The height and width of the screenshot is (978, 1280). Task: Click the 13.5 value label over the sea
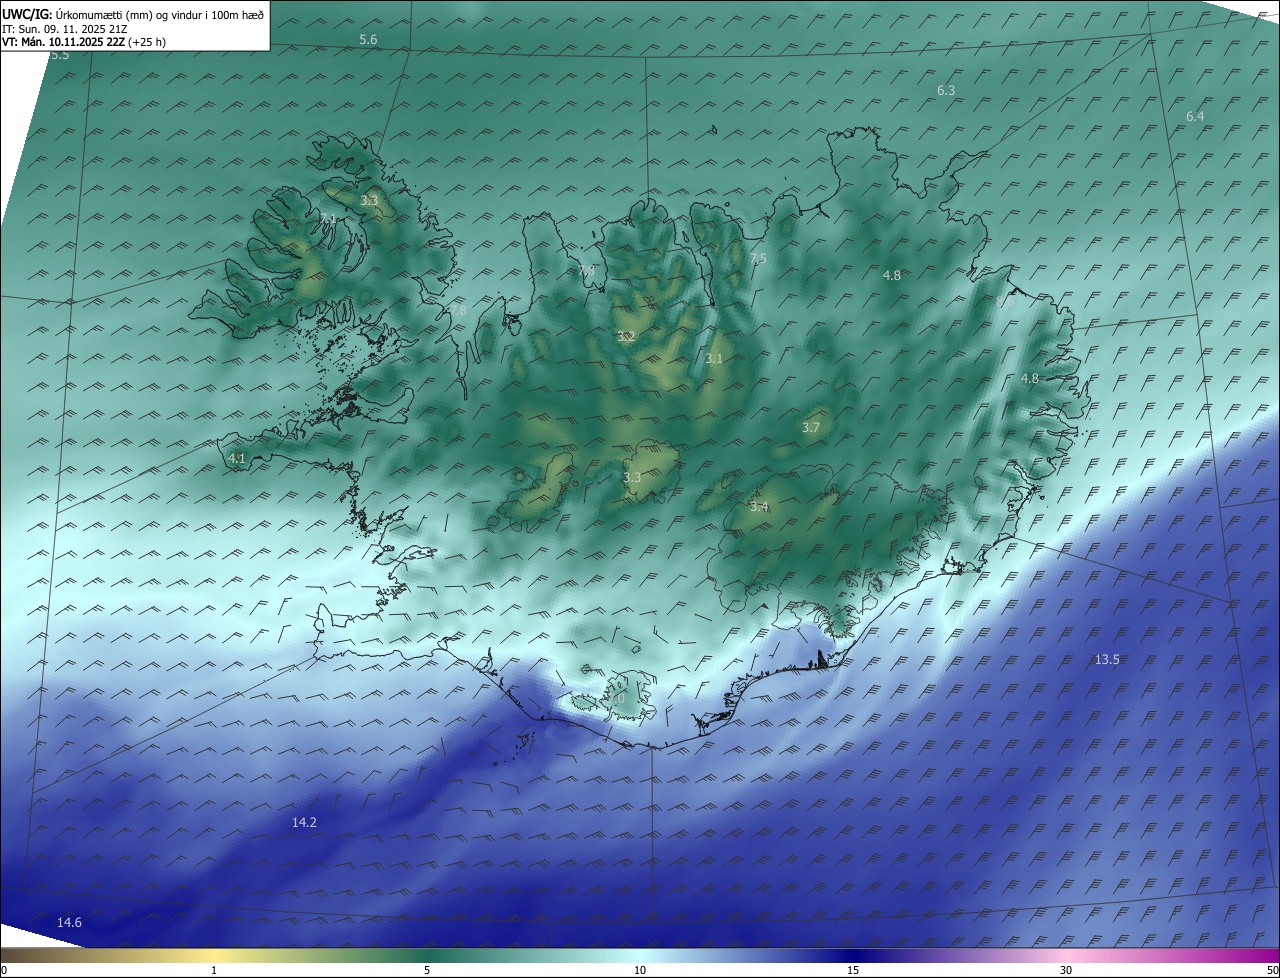[x=1107, y=660]
